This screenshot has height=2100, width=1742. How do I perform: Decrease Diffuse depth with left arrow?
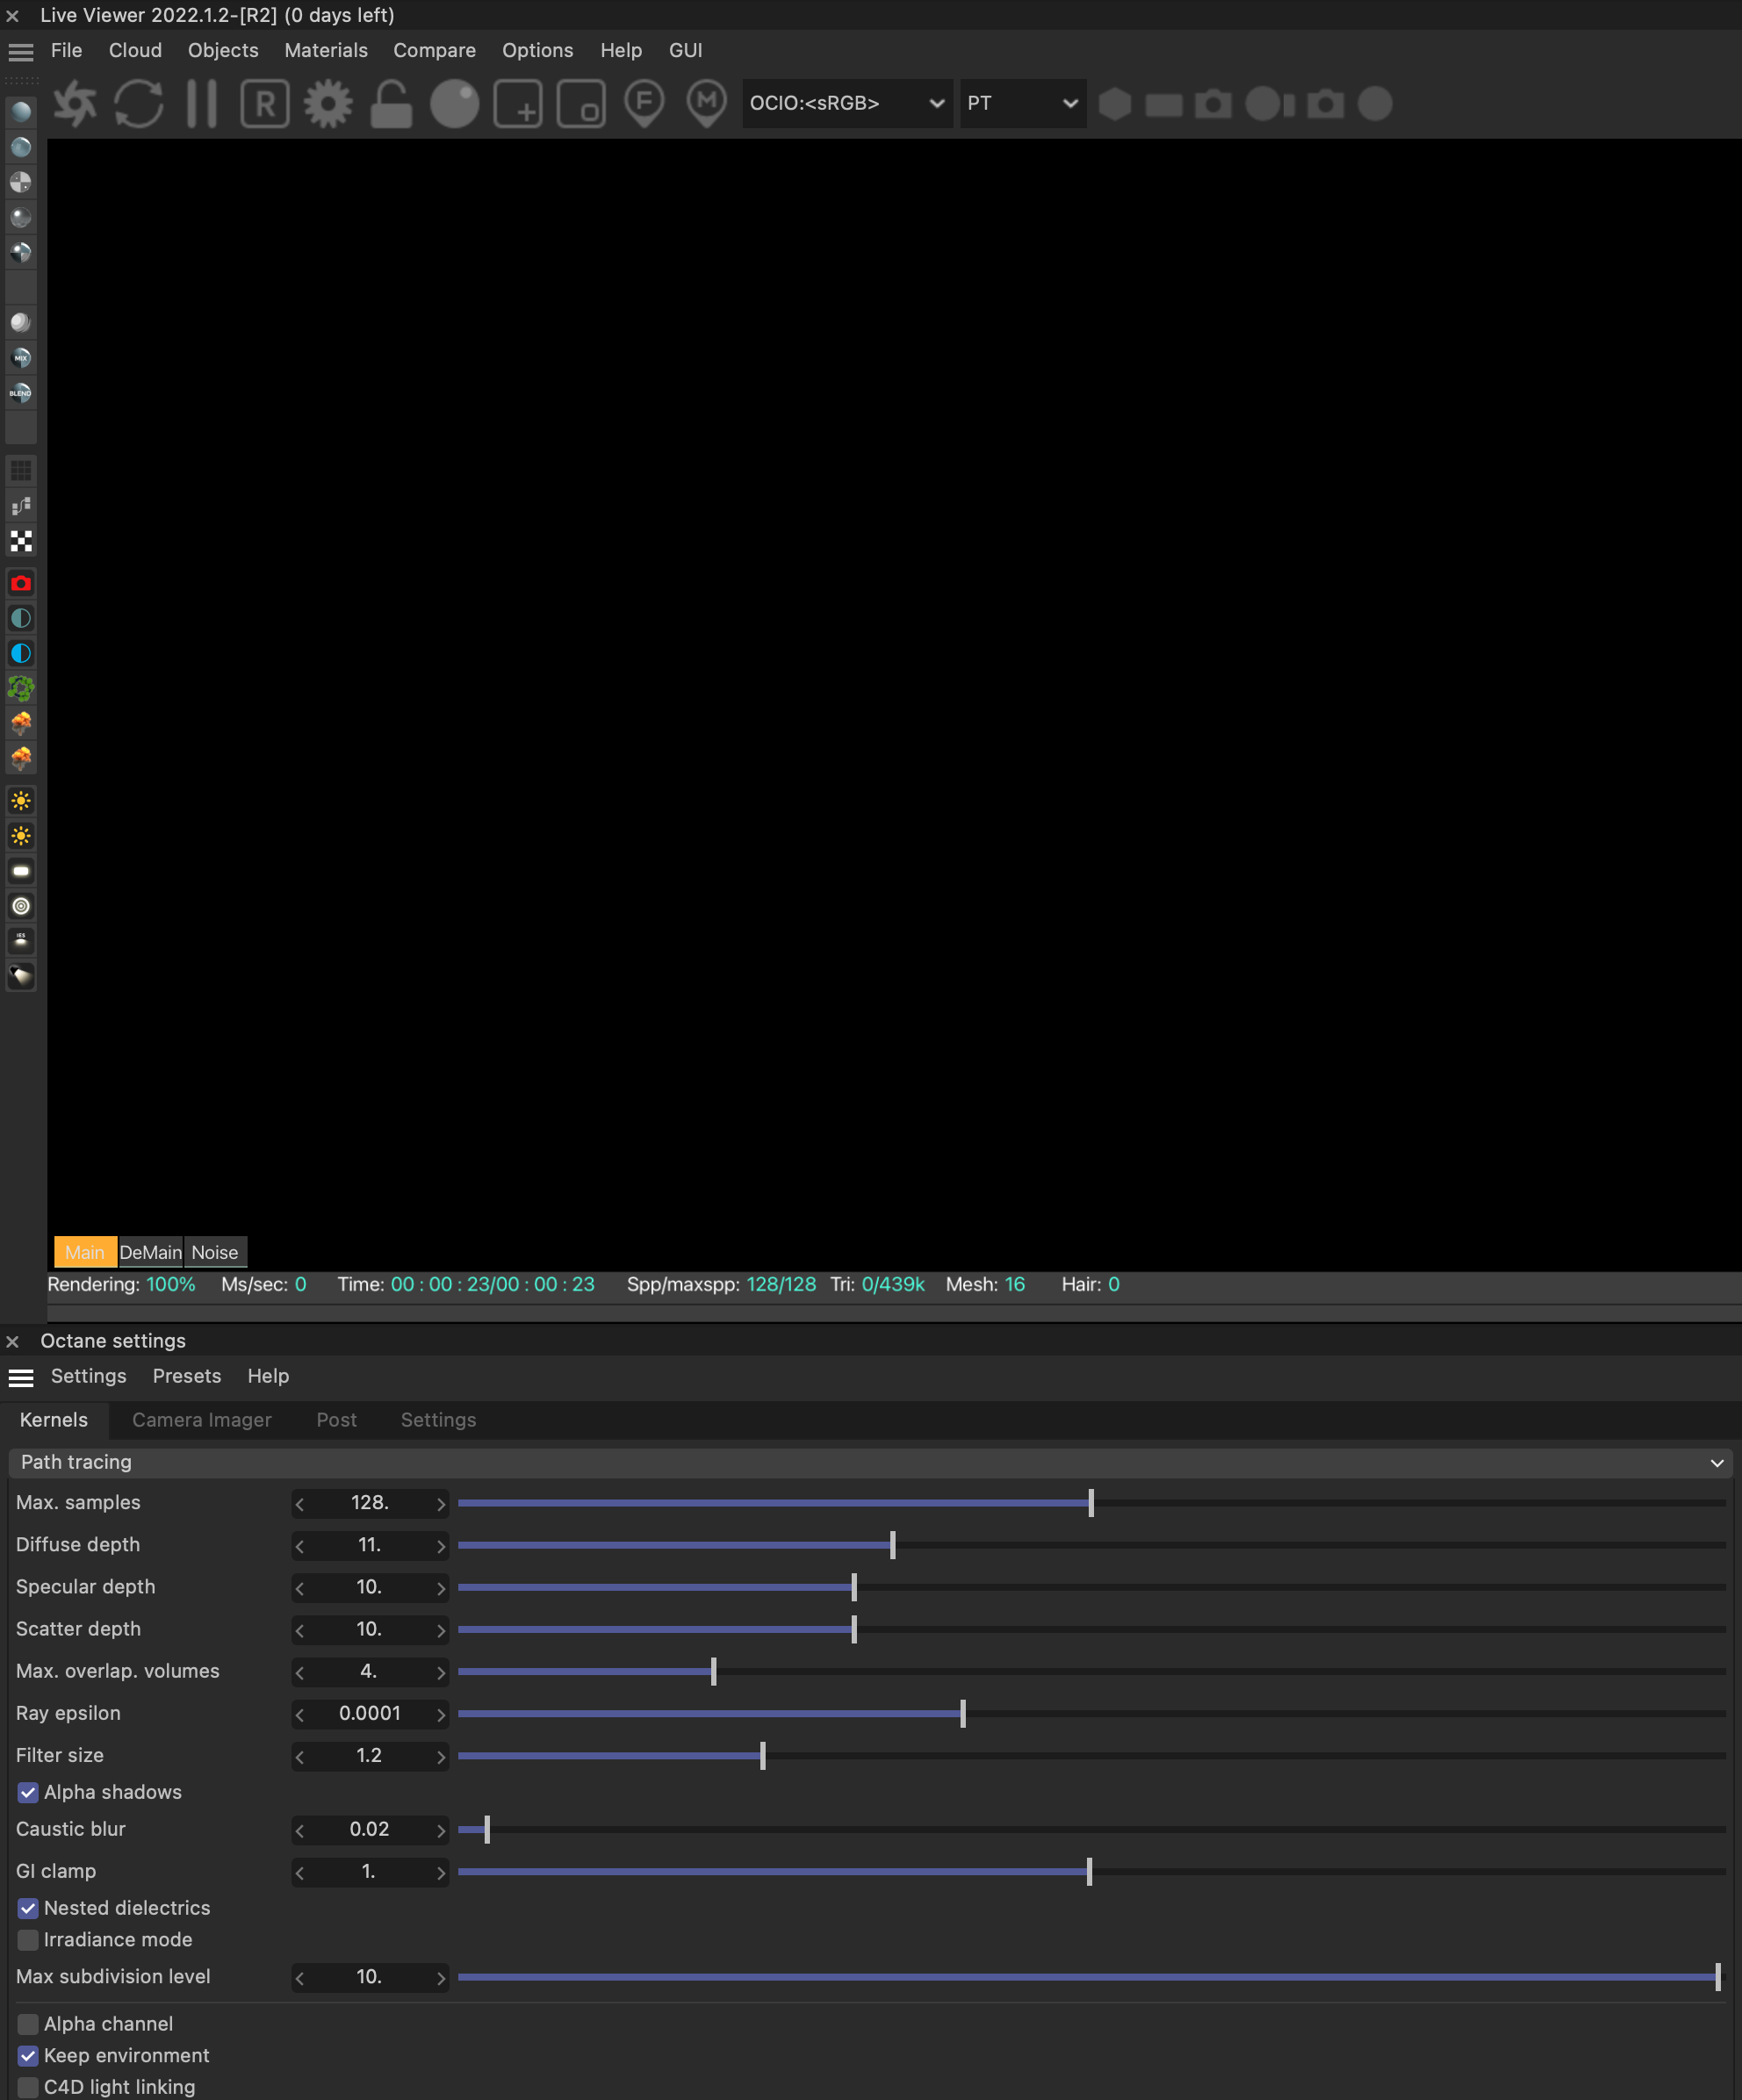click(300, 1545)
